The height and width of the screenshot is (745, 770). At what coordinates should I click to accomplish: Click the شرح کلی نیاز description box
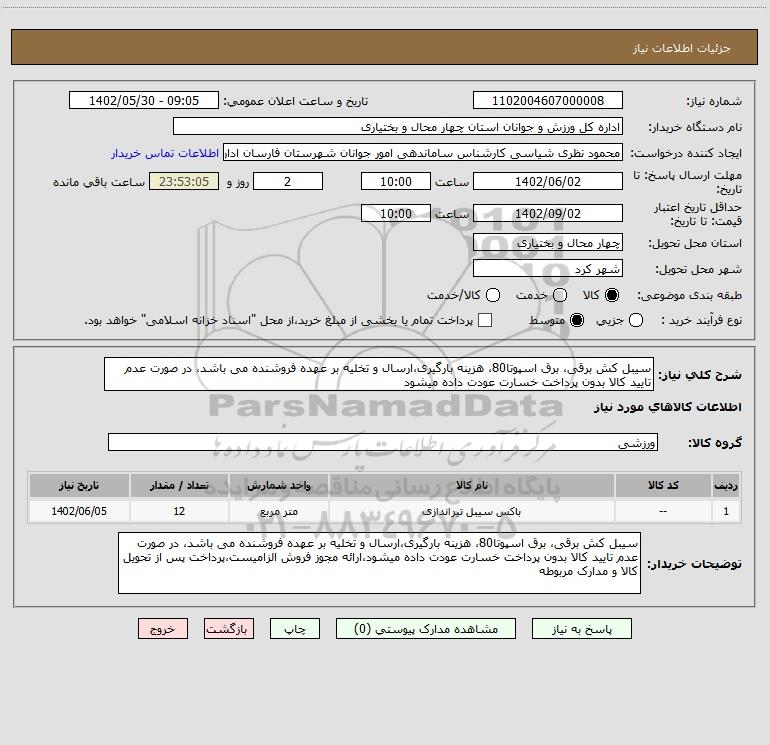[x=379, y=374]
